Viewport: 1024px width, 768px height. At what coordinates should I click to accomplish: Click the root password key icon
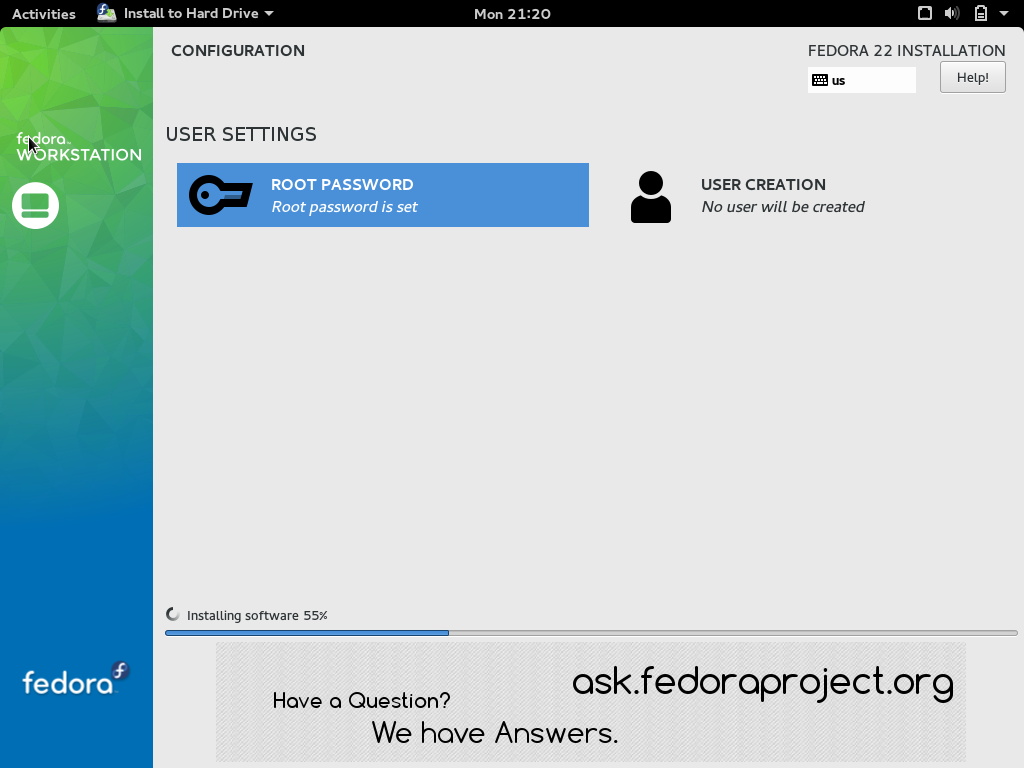pyautogui.click(x=221, y=195)
